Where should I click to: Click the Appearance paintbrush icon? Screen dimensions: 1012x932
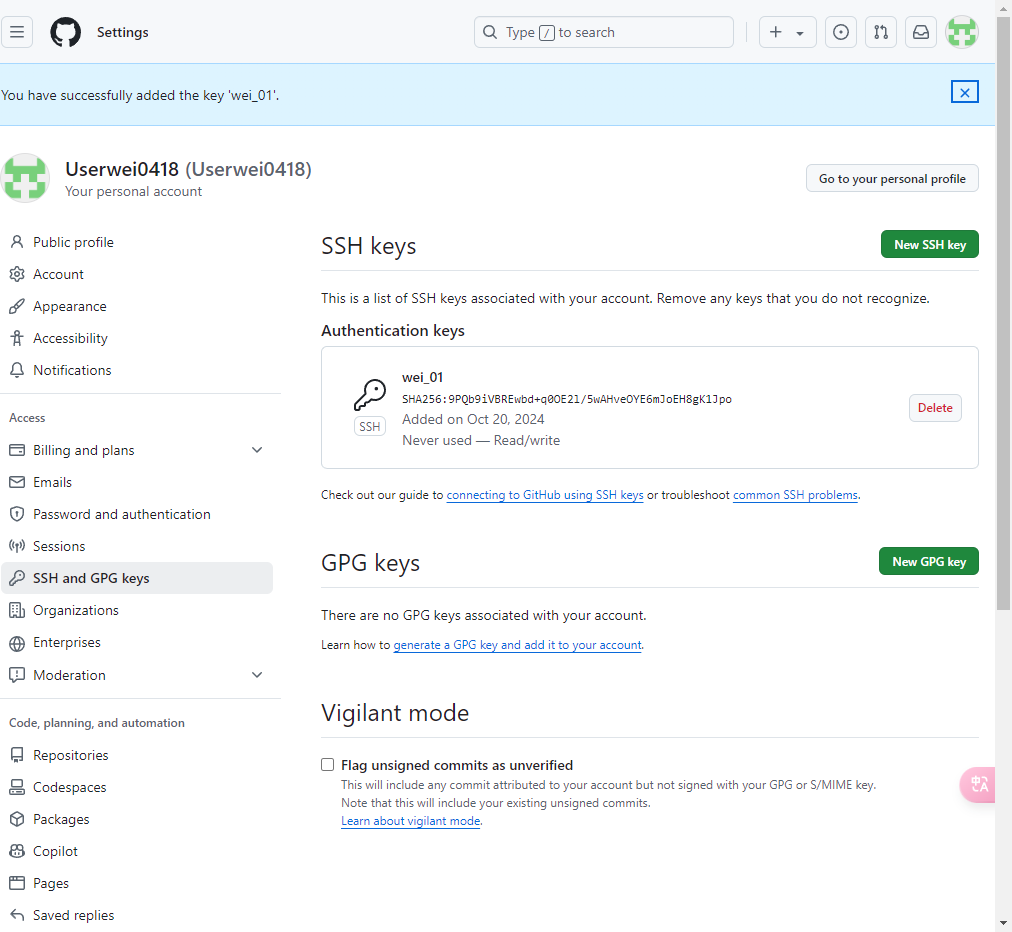[17, 306]
